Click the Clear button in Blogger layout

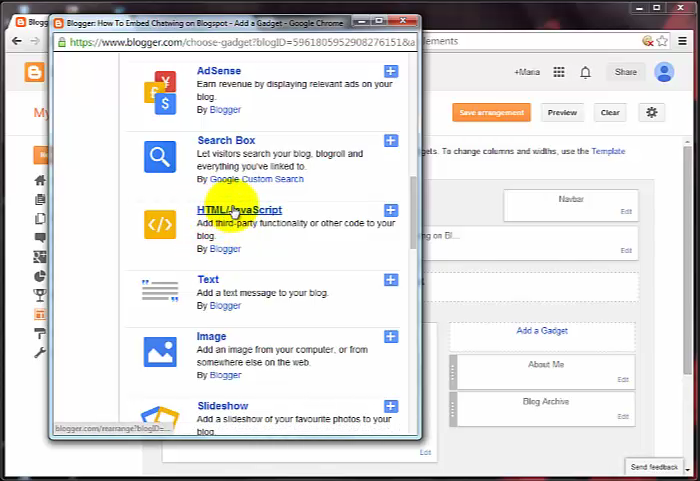[610, 113]
